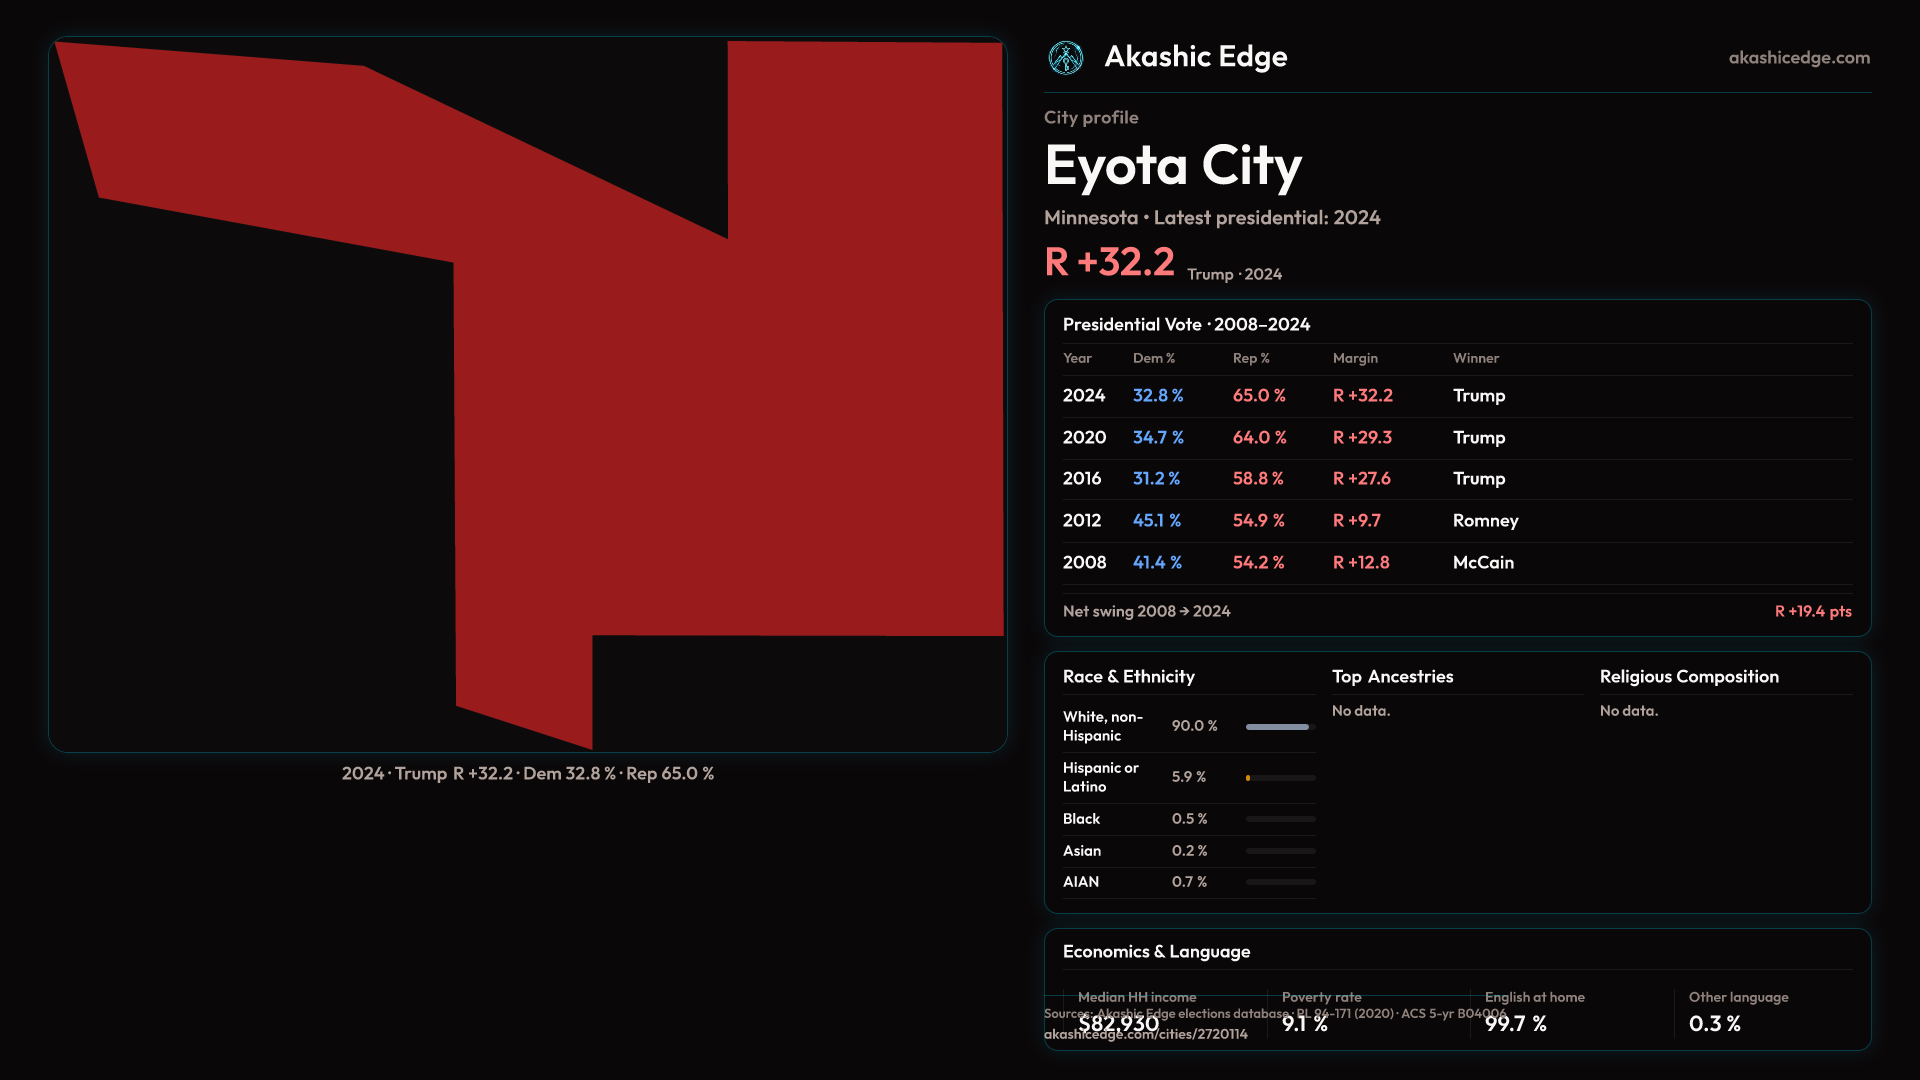Click the Margin column header
1920x1080 pixels.
tap(1354, 358)
